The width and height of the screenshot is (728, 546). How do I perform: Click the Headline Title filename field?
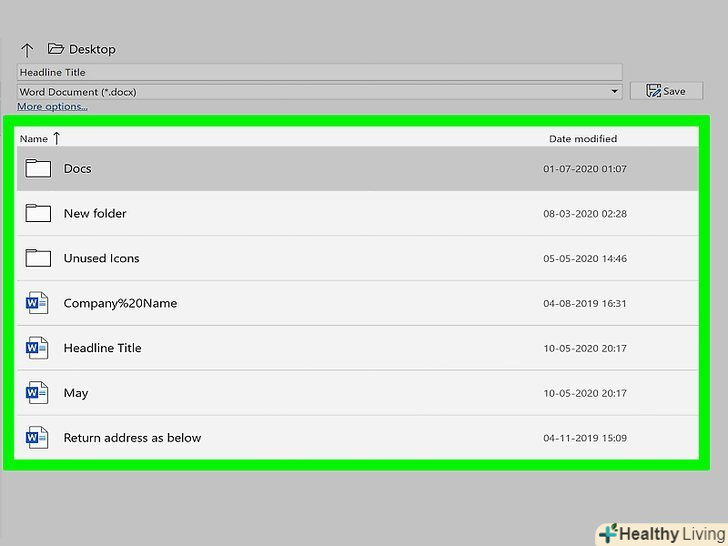coord(319,72)
